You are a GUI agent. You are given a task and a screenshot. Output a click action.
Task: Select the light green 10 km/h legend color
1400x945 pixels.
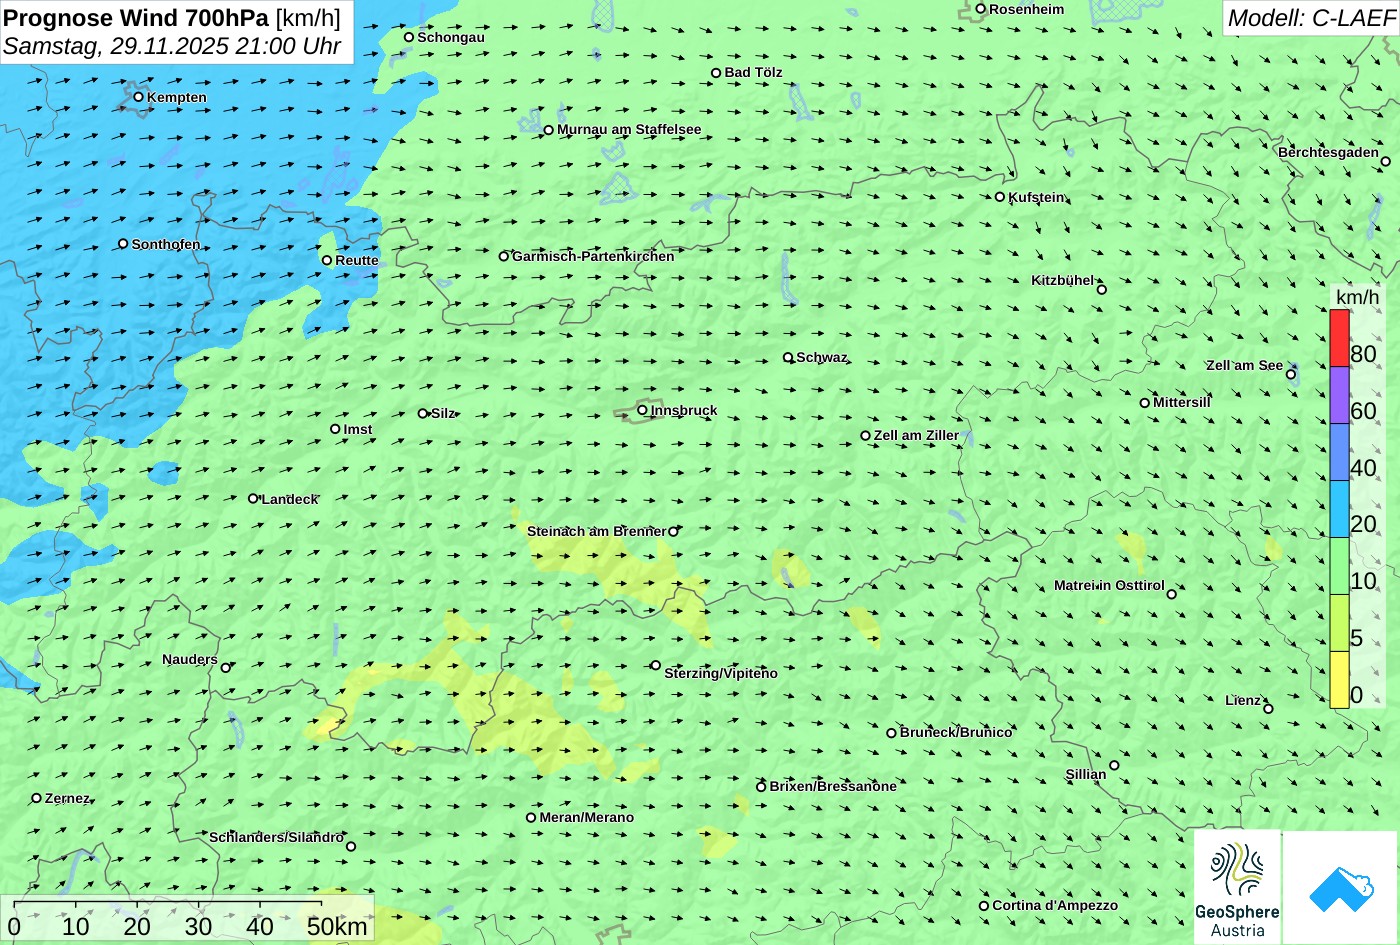[x=1339, y=566]
